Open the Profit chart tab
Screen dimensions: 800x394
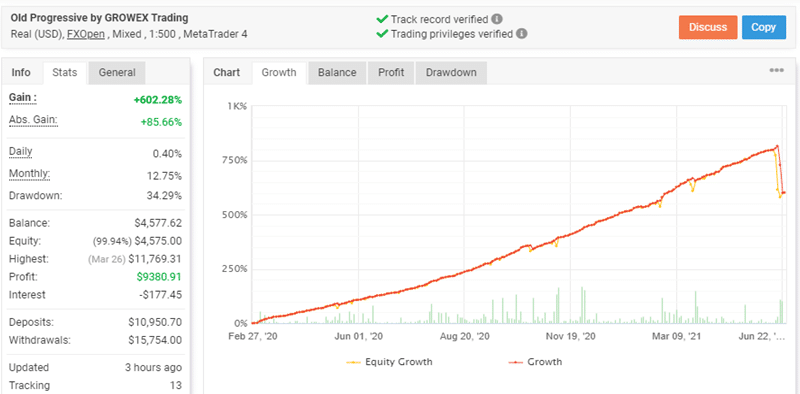(x=391, y=72)
